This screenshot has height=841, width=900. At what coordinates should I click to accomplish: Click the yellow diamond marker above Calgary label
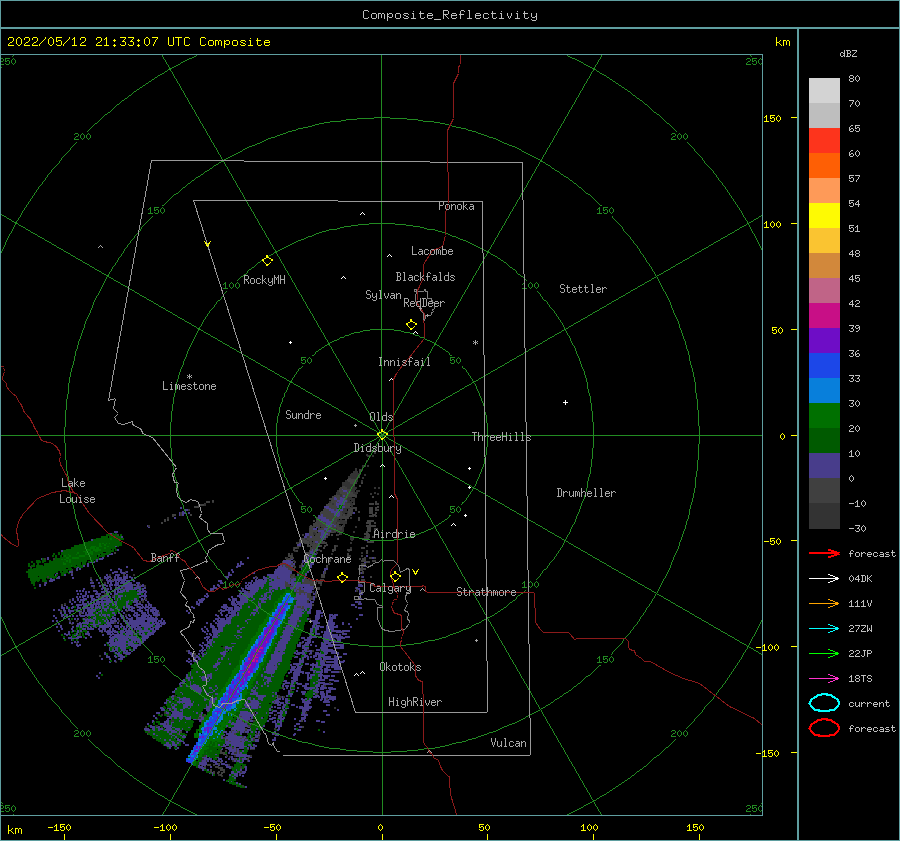click(x=395, y=576)
